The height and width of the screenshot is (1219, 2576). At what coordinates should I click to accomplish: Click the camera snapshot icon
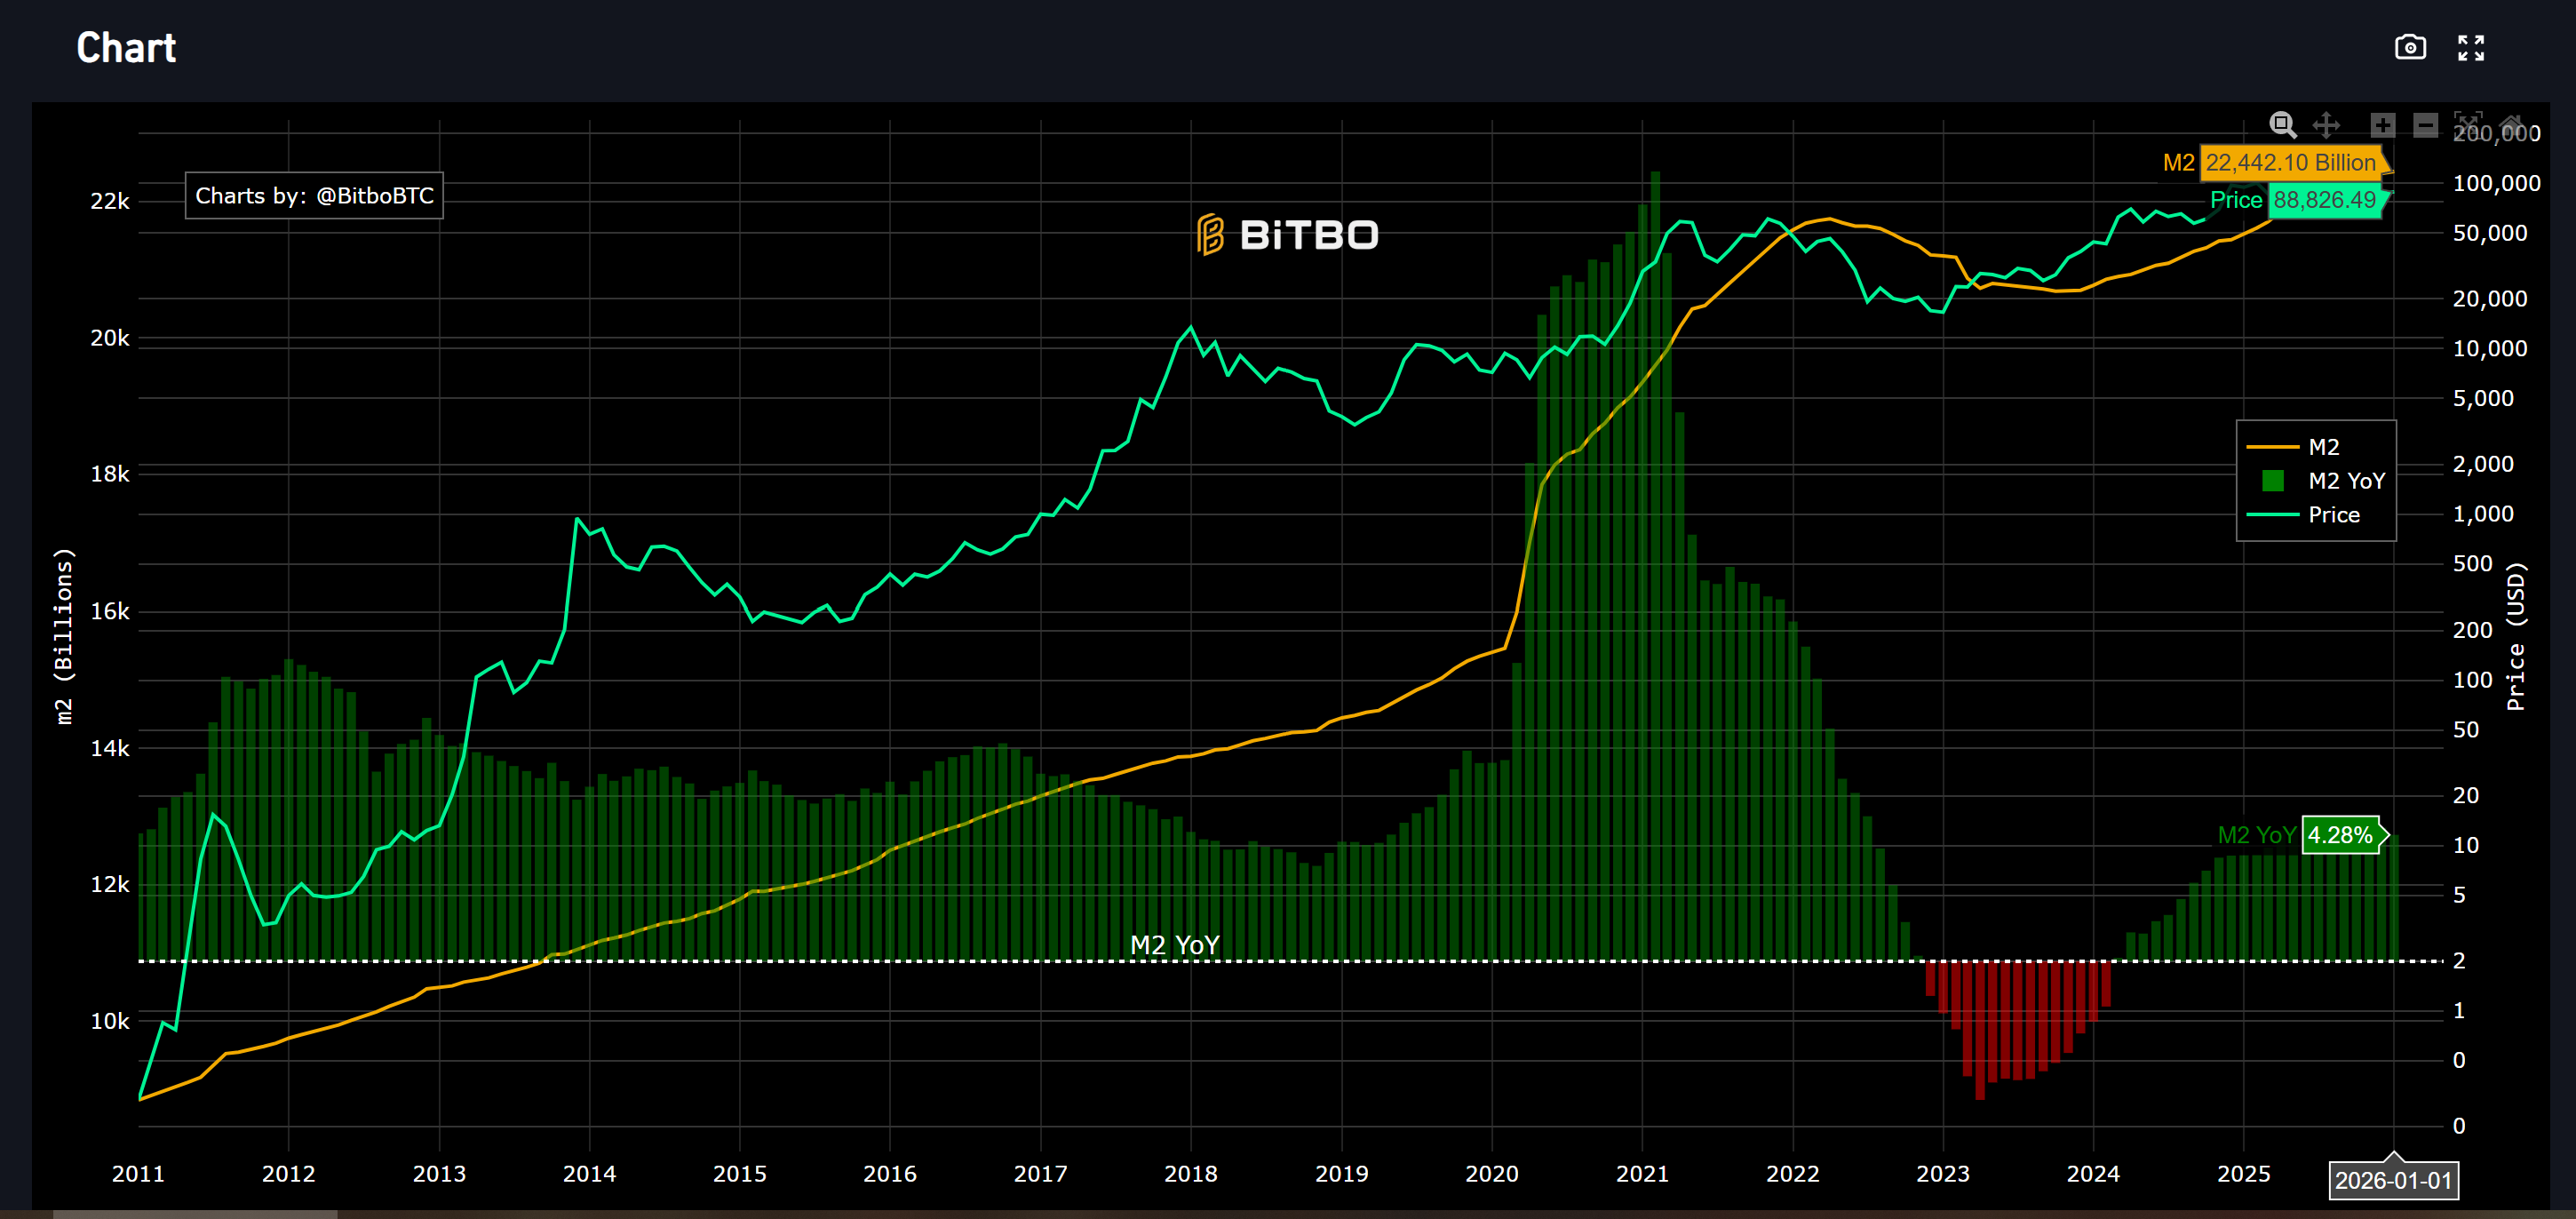[x=2410, y=47]
